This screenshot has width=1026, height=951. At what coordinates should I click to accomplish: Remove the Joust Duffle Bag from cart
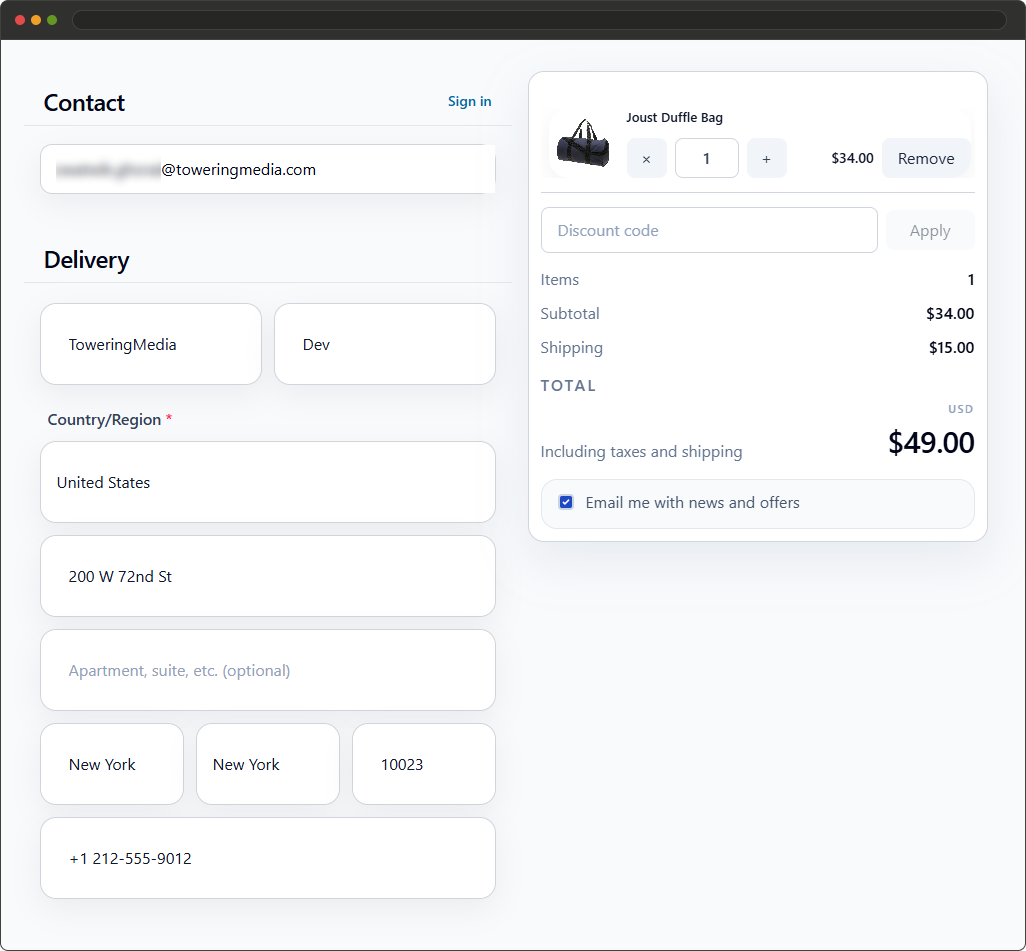(x=926, y=158)
